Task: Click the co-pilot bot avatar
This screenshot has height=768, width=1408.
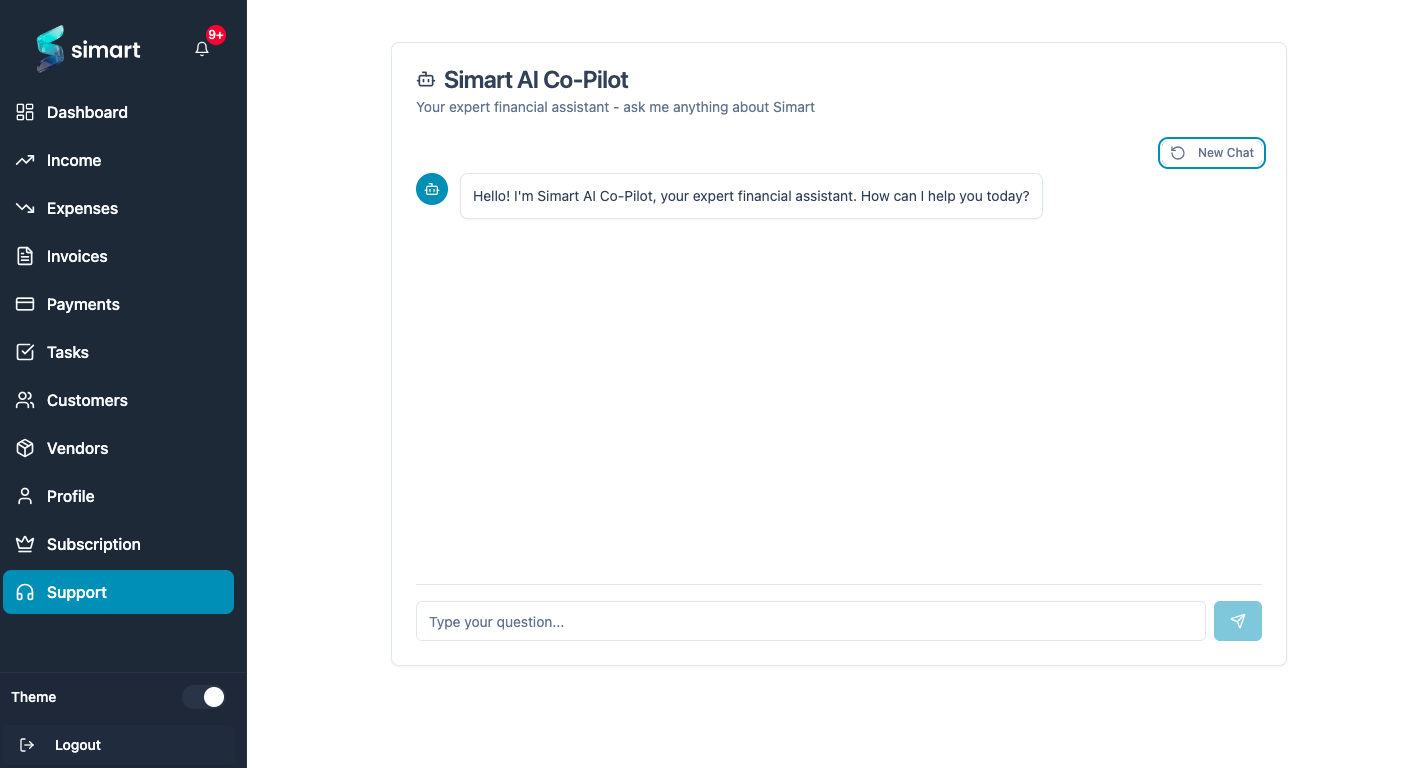Action: click(x=432, y=189)
